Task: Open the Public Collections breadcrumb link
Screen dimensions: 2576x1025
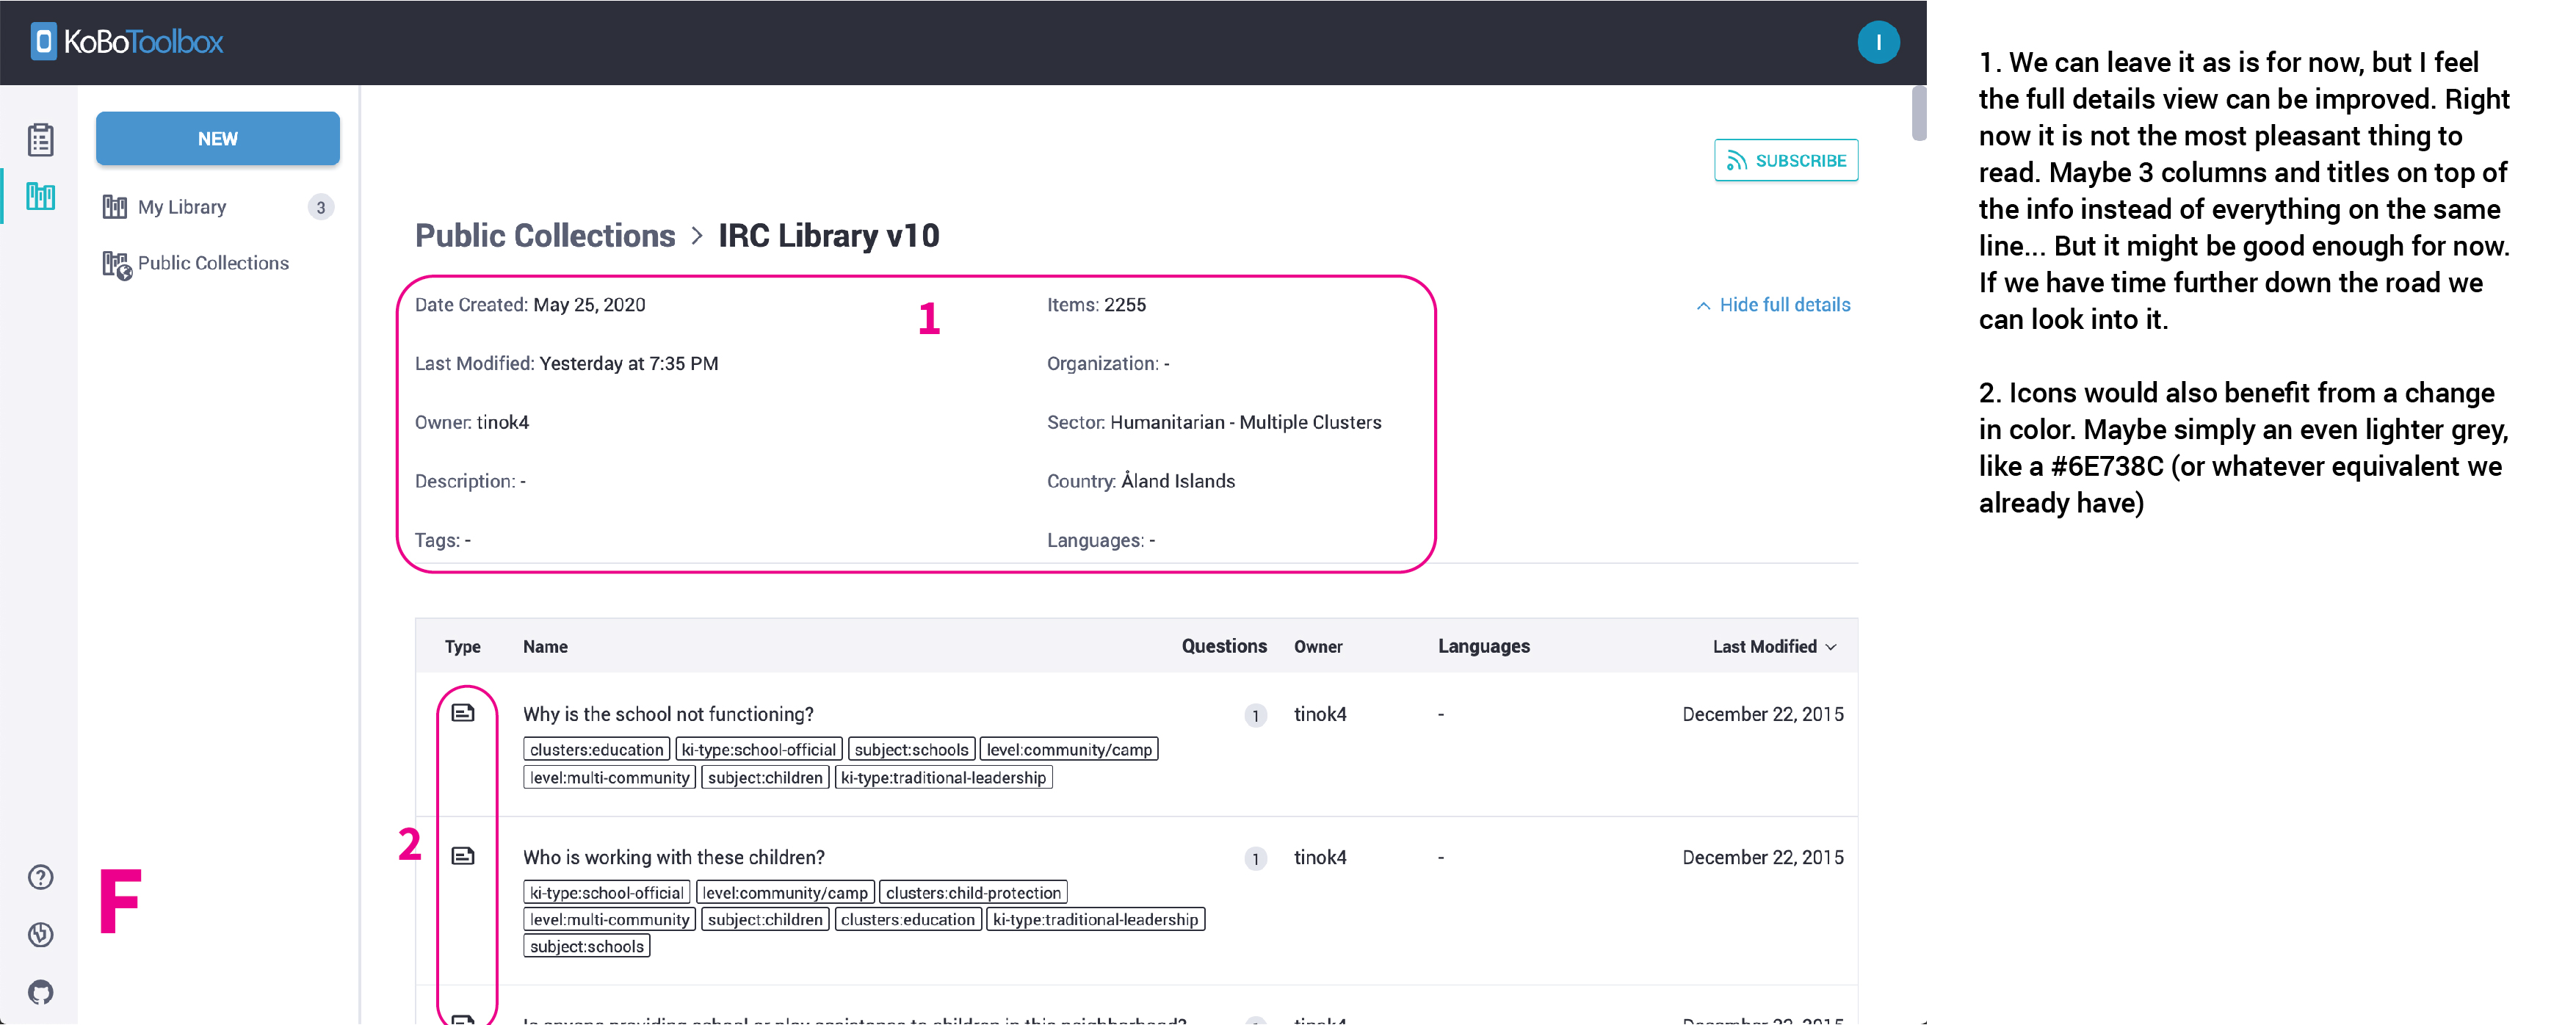Action: coord(545,235)
